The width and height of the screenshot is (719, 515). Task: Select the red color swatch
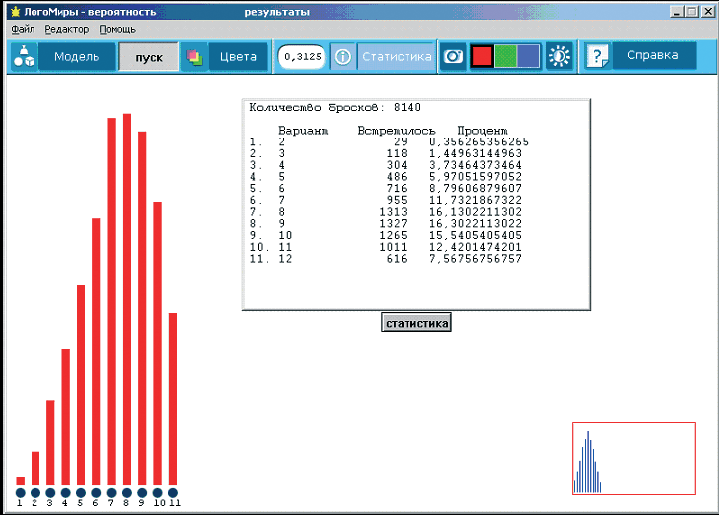pos(482,57)
